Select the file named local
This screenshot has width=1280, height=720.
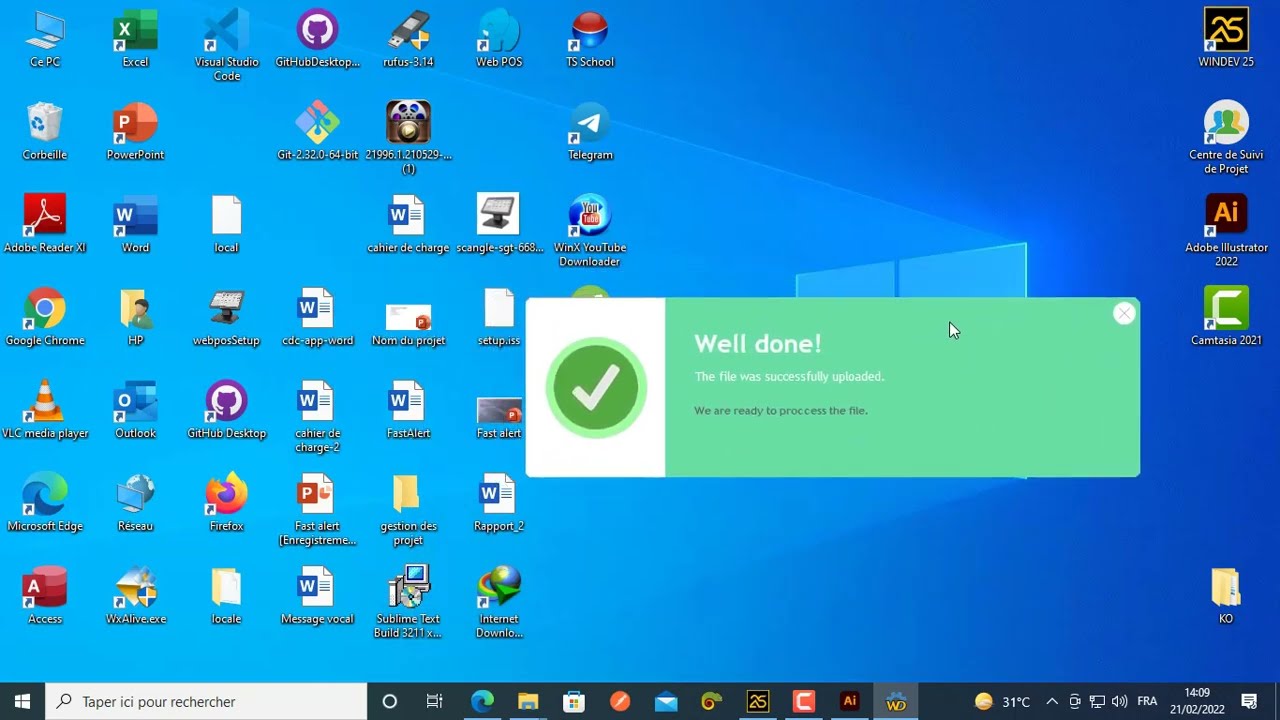tap(227, 224)
